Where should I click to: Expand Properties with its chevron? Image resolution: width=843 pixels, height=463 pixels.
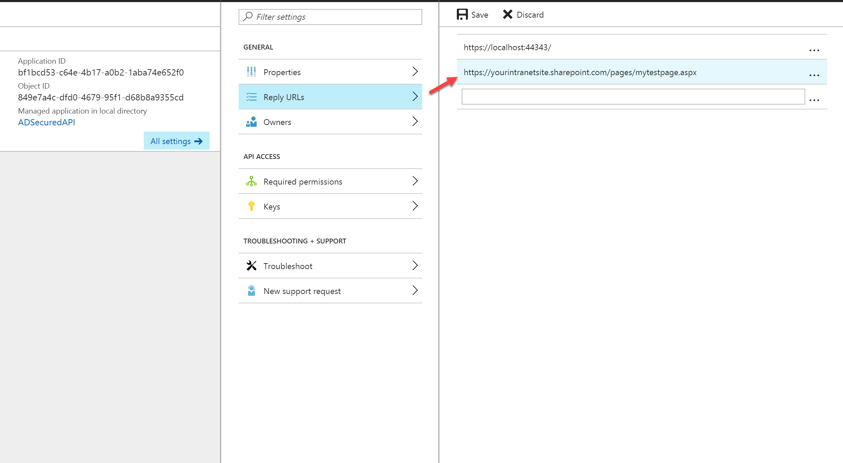(415, 72)
